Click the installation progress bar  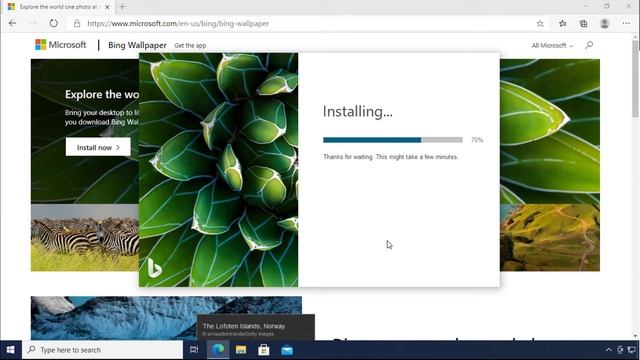(393, 140)
